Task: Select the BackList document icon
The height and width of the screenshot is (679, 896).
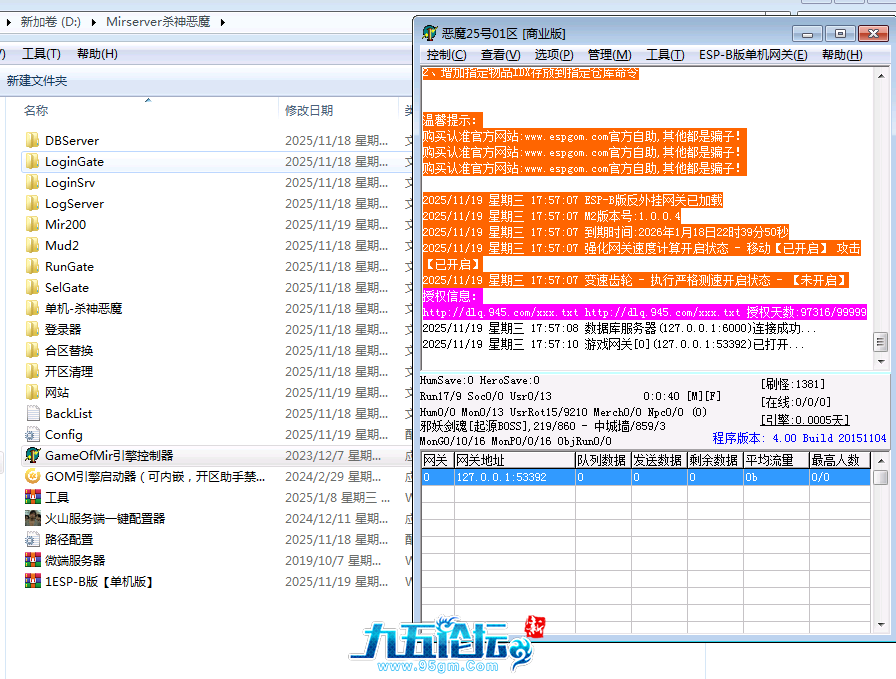Action: click(x=33, y=413)
